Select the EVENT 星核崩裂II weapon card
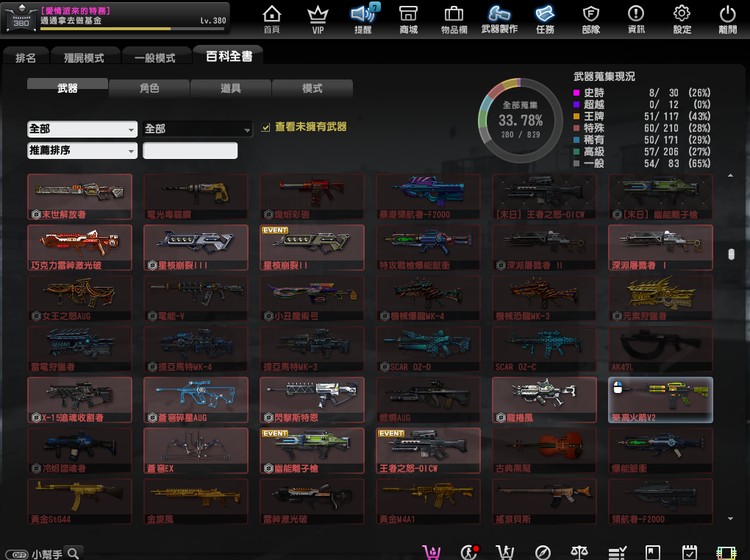 click(x=312, y=248)
